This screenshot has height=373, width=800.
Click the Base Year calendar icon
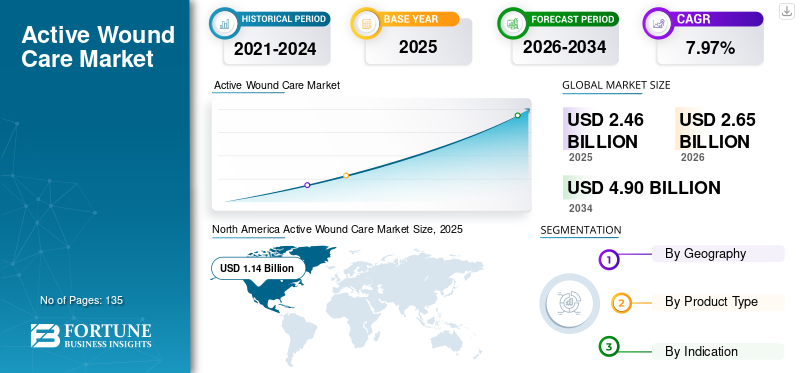(366, 23)
